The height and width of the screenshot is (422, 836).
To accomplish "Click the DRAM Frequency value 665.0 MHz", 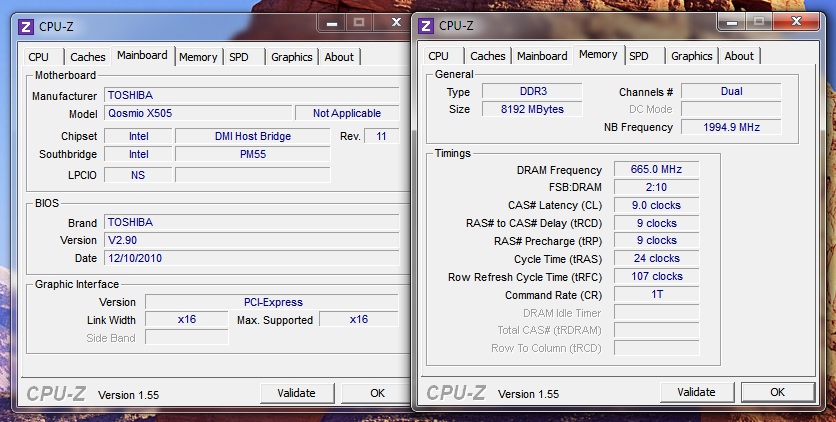I will [656, 169].
